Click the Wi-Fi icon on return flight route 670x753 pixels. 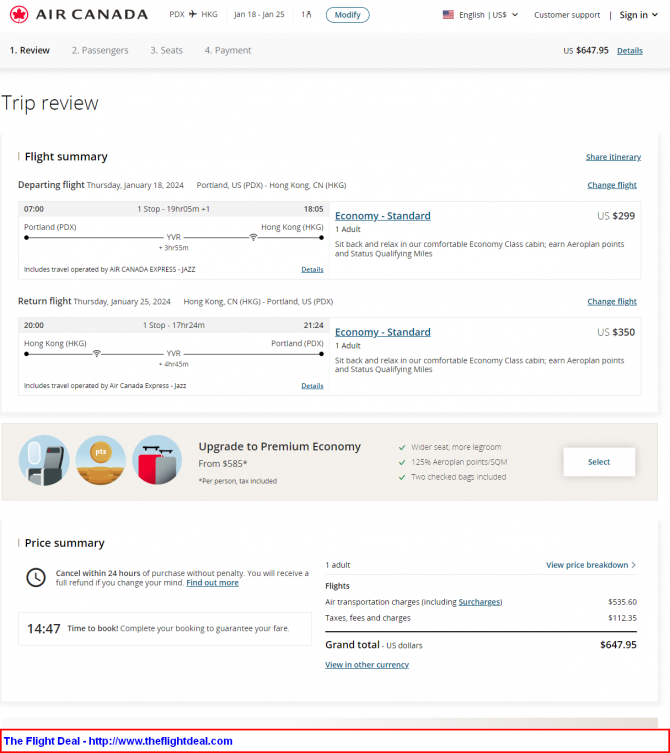(x=97, y=353)
